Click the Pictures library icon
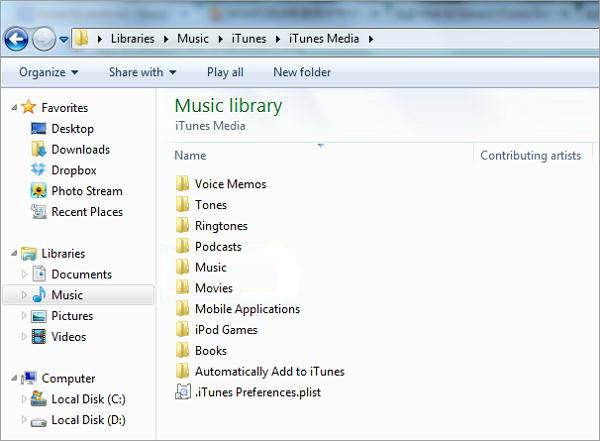The height and width of the screenshot is (441, 600). pyautogui.click(x=39, y=316)
